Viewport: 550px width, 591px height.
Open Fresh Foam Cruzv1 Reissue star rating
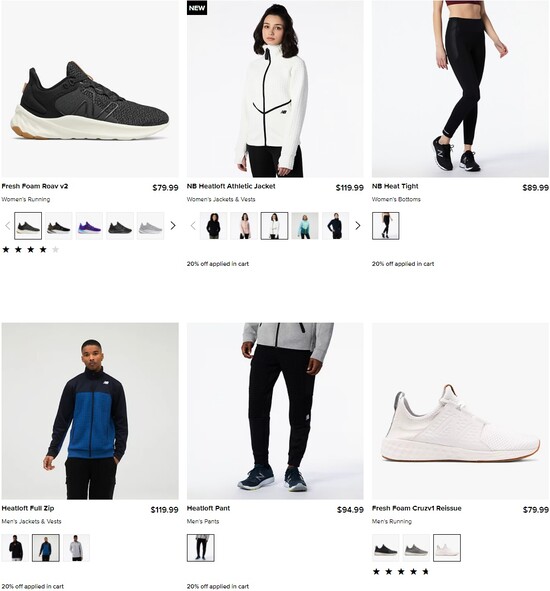point(401,572)
